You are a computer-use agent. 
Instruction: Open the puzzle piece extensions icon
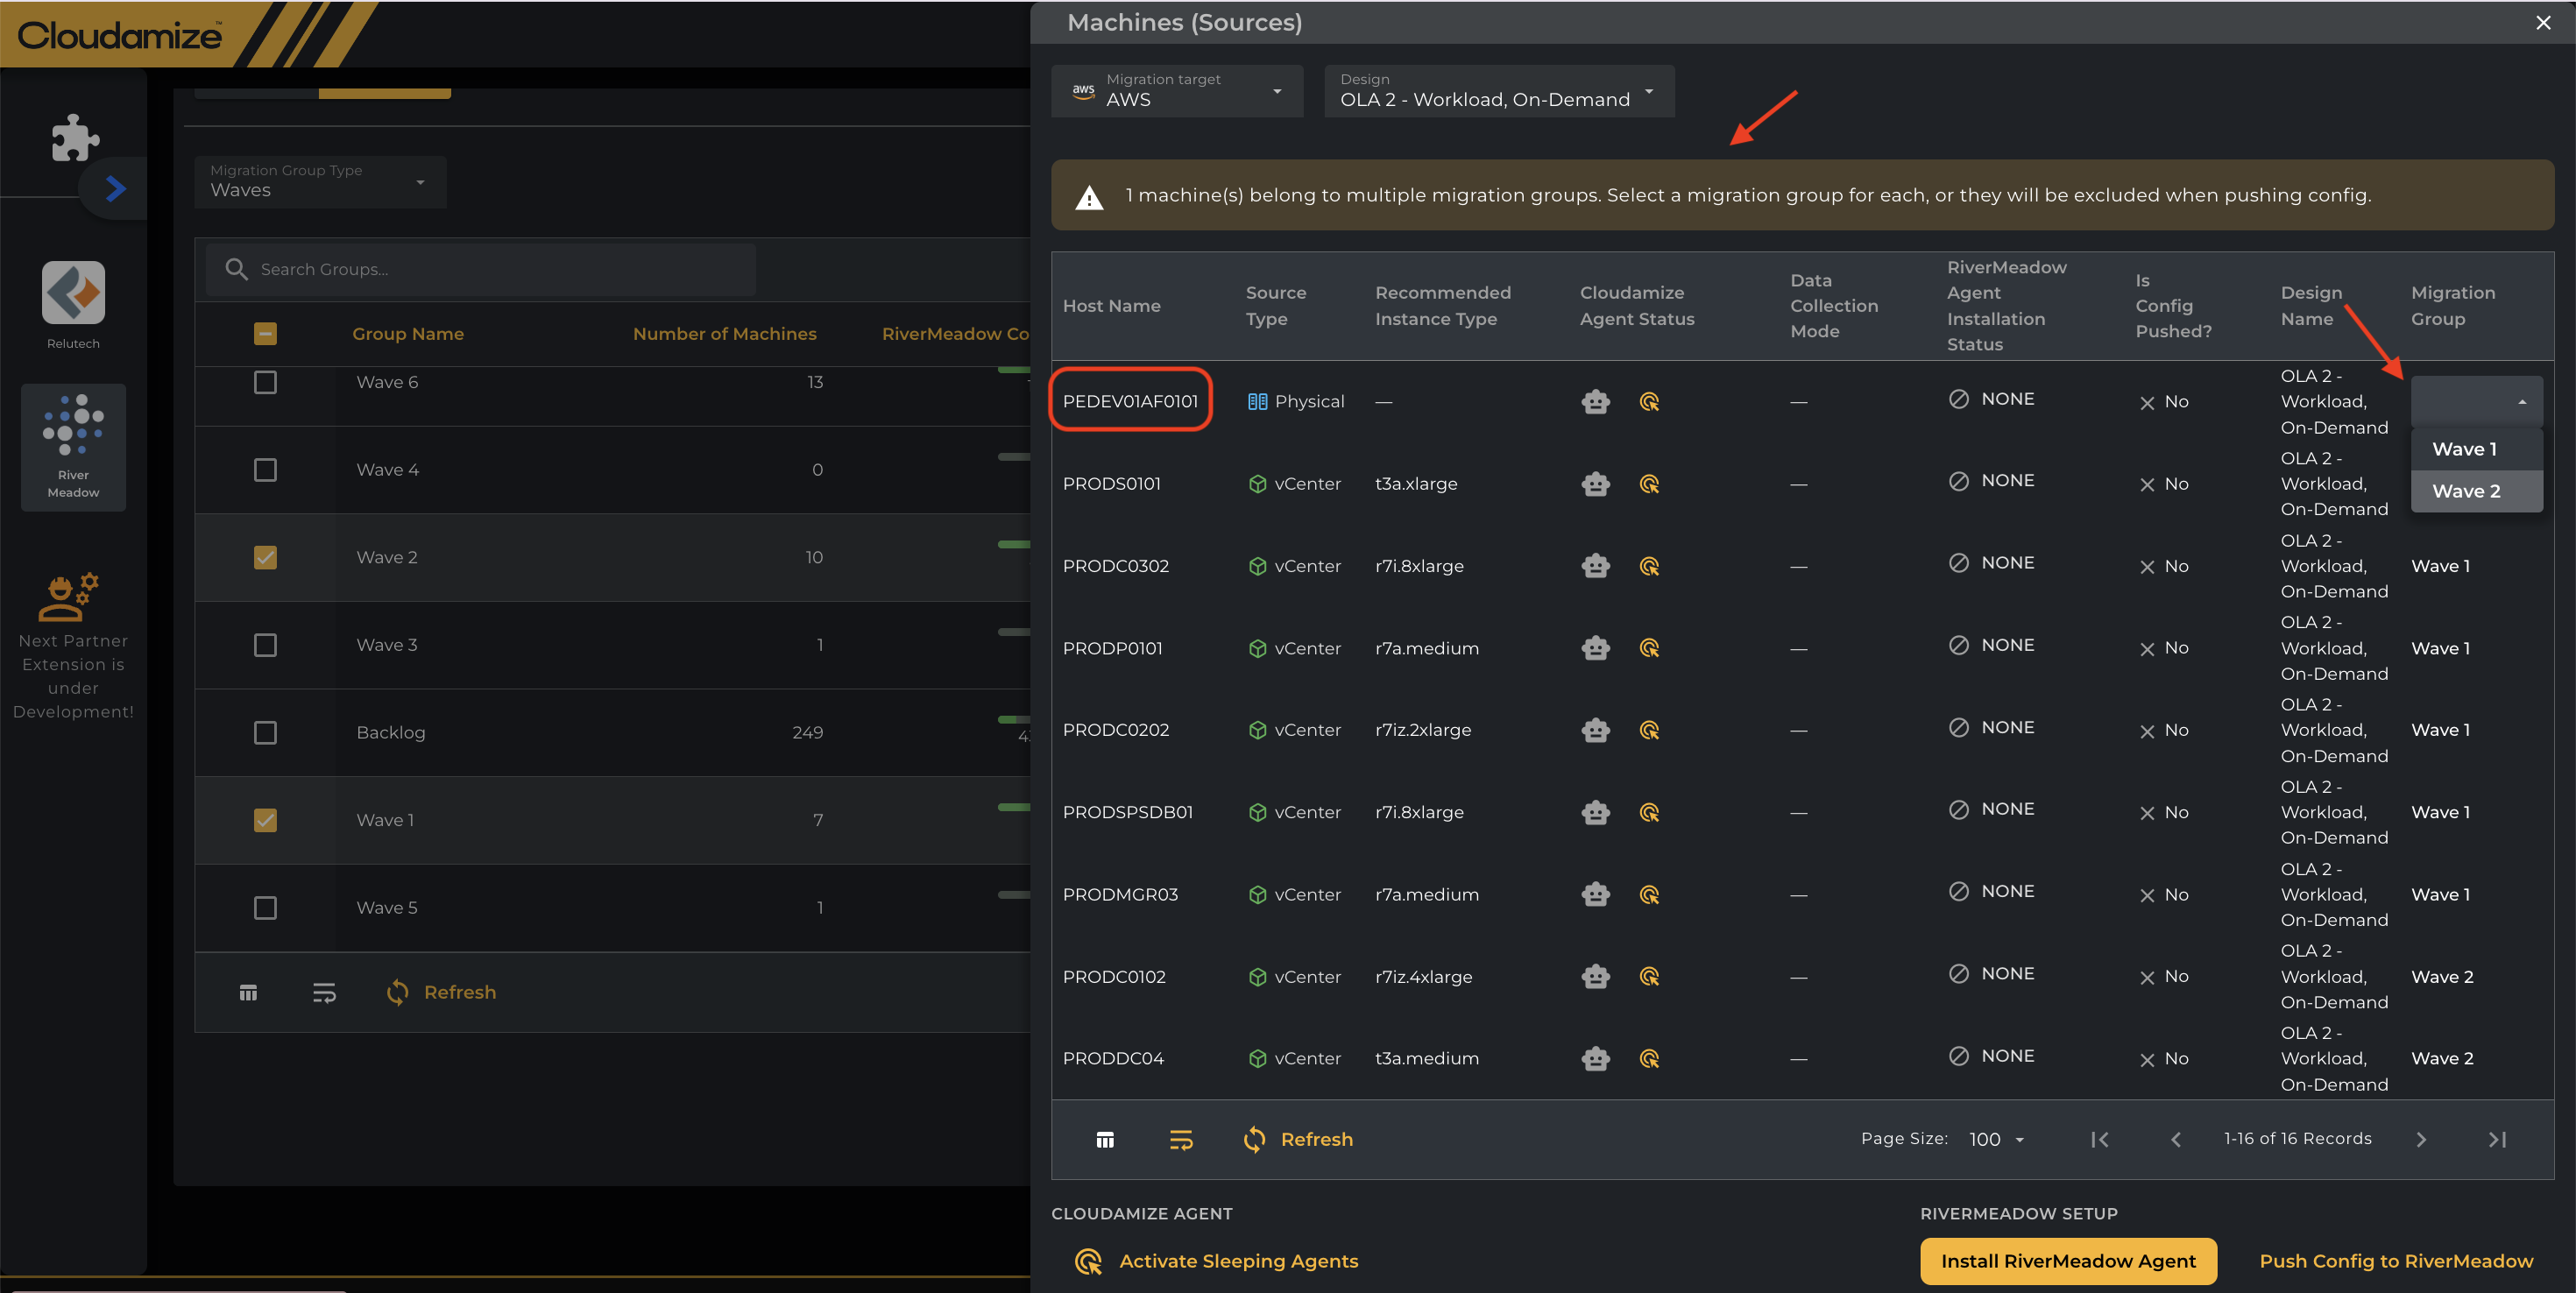(75, 137)
